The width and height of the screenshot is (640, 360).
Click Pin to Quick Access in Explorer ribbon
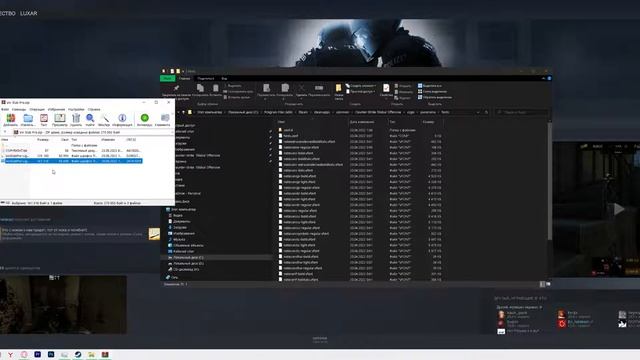tap(176, 88)
